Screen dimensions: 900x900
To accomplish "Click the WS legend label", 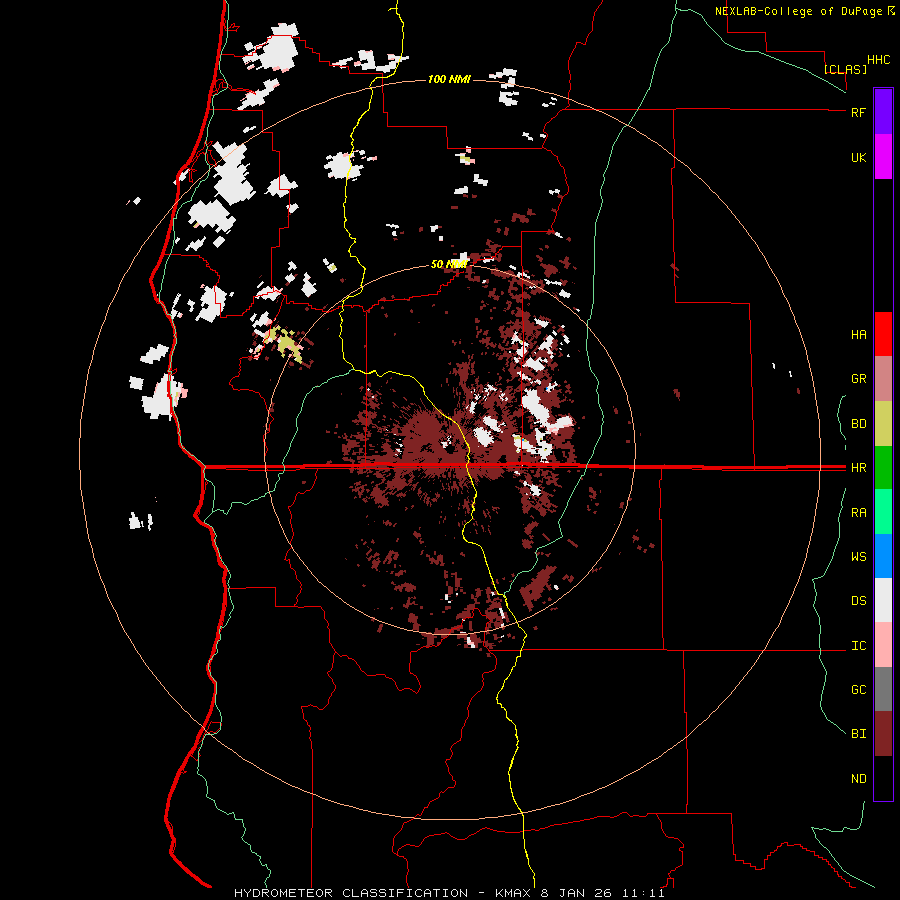I will [858, 557].
